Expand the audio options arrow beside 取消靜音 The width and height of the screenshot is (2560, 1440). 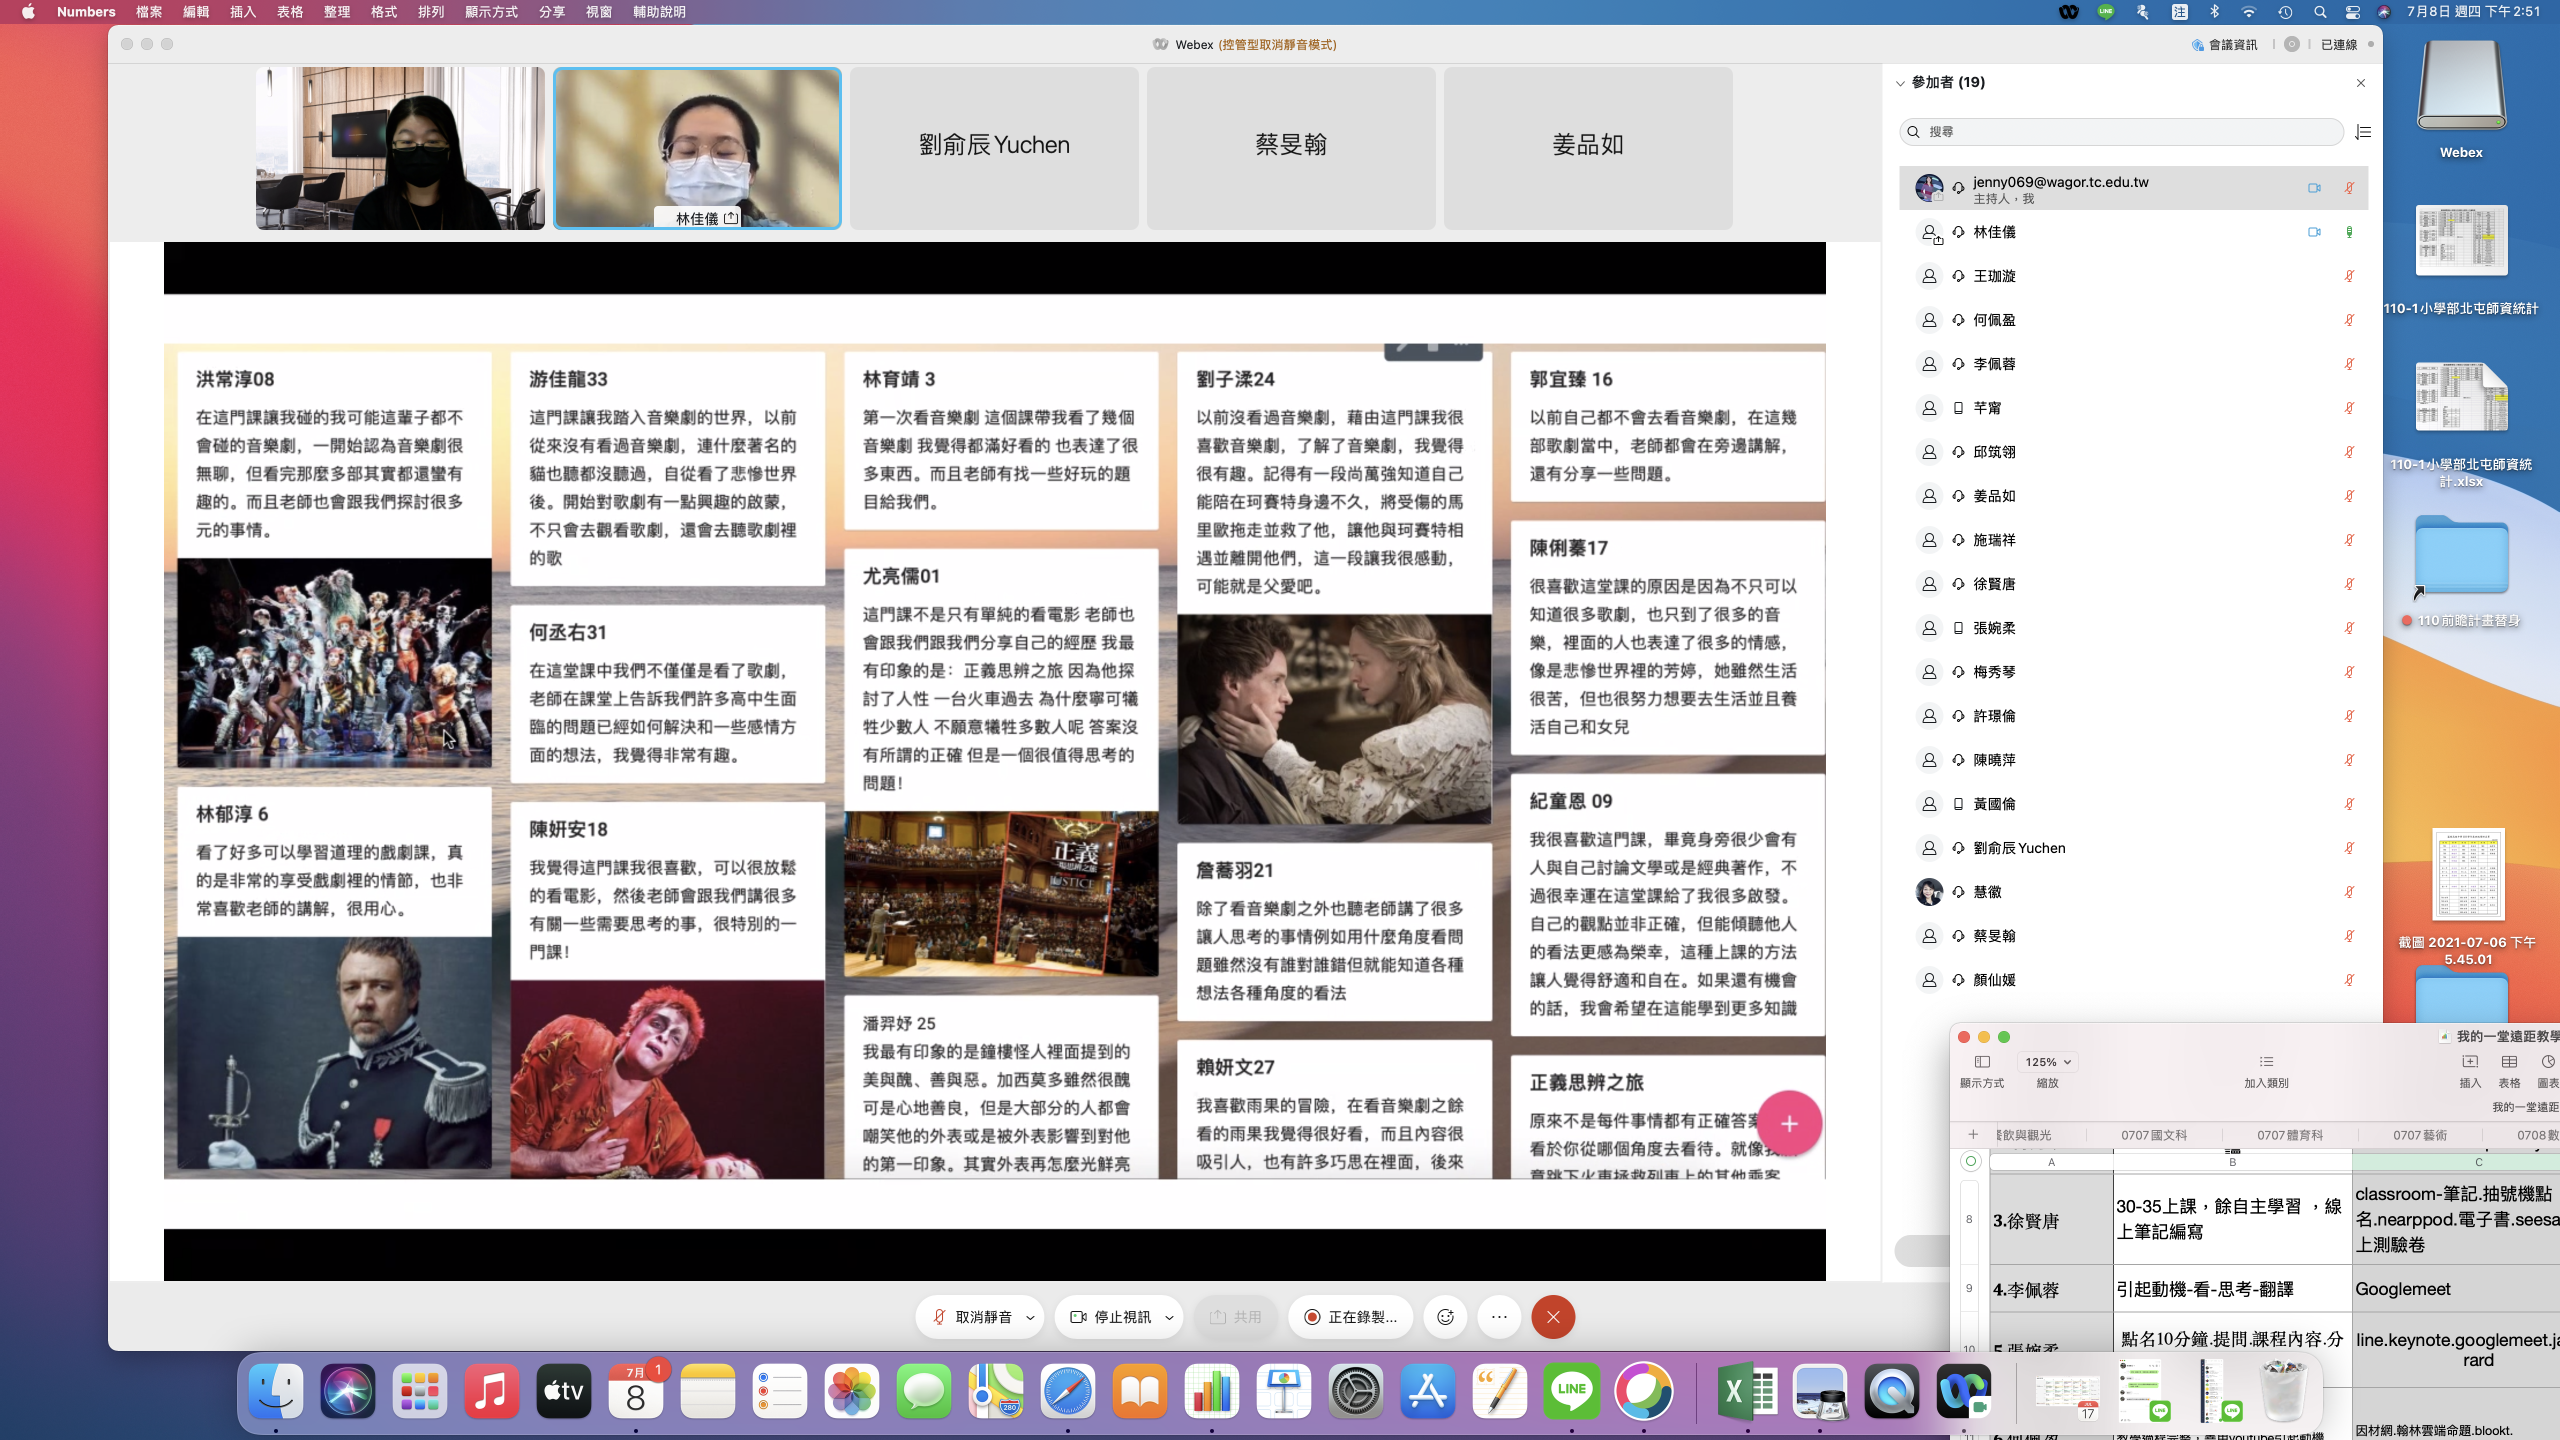(x=1030, y=1318)
